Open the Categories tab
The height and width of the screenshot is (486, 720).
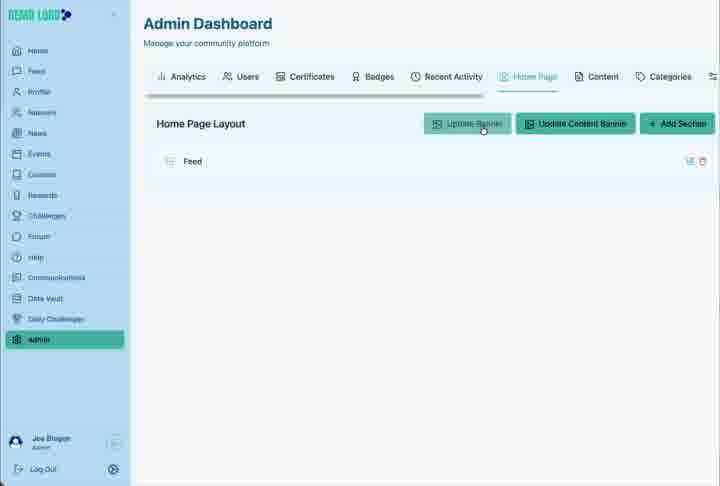click(663, 77)
